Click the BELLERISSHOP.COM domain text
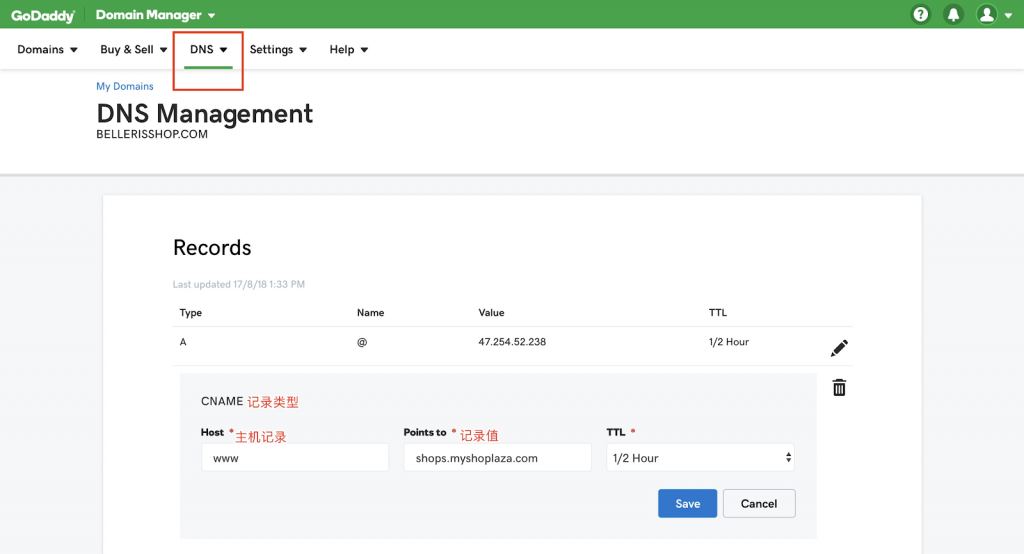1024x554 pixels. tap(152, 134)
